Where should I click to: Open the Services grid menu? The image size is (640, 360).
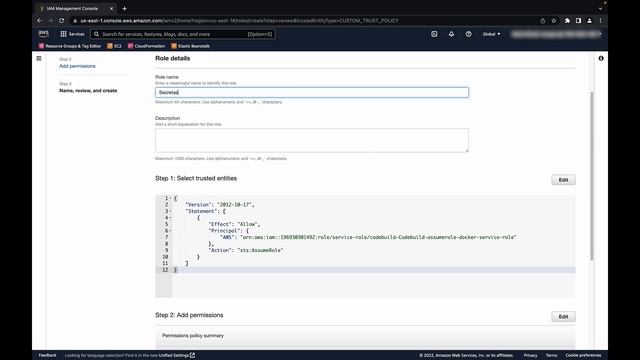pos(72,34)
